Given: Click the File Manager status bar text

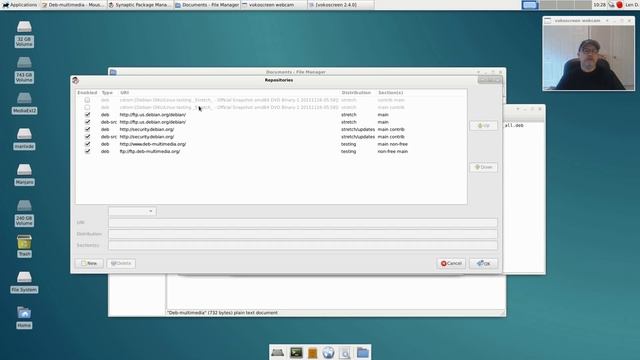Looking at the screenshot, I should [x=222, y=313].
